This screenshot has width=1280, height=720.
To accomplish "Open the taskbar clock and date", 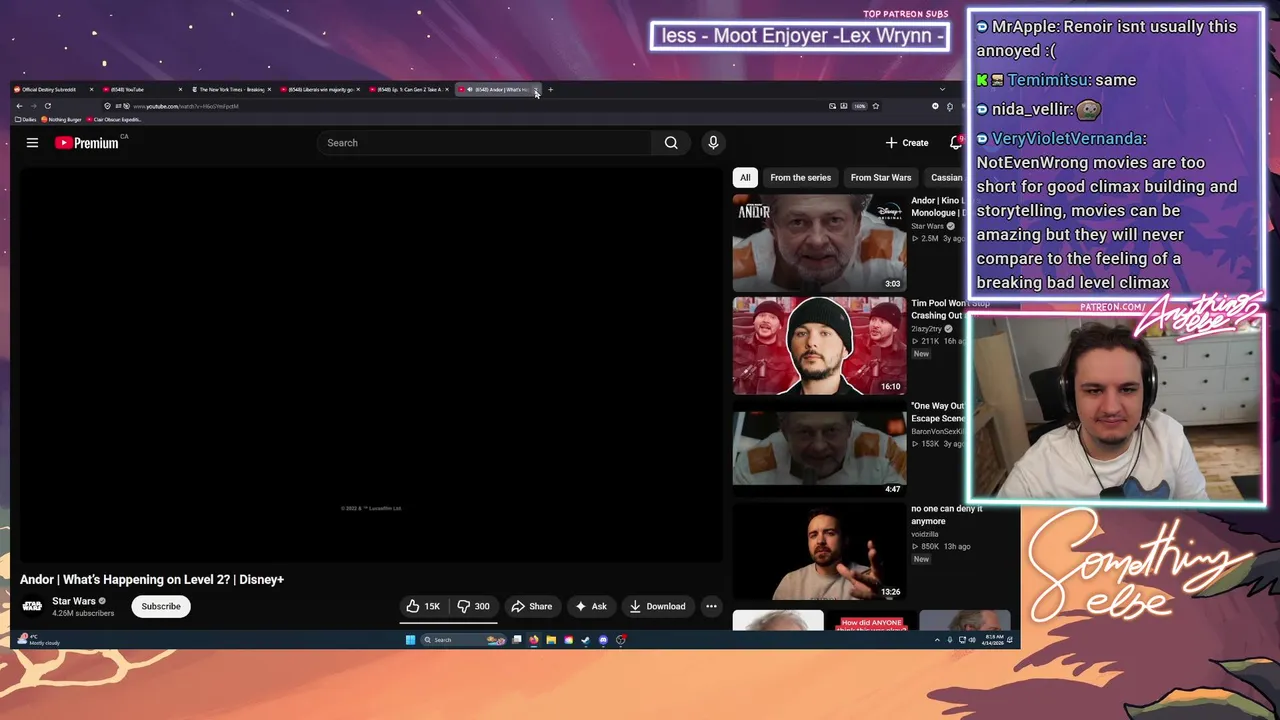I will (994, 640).
